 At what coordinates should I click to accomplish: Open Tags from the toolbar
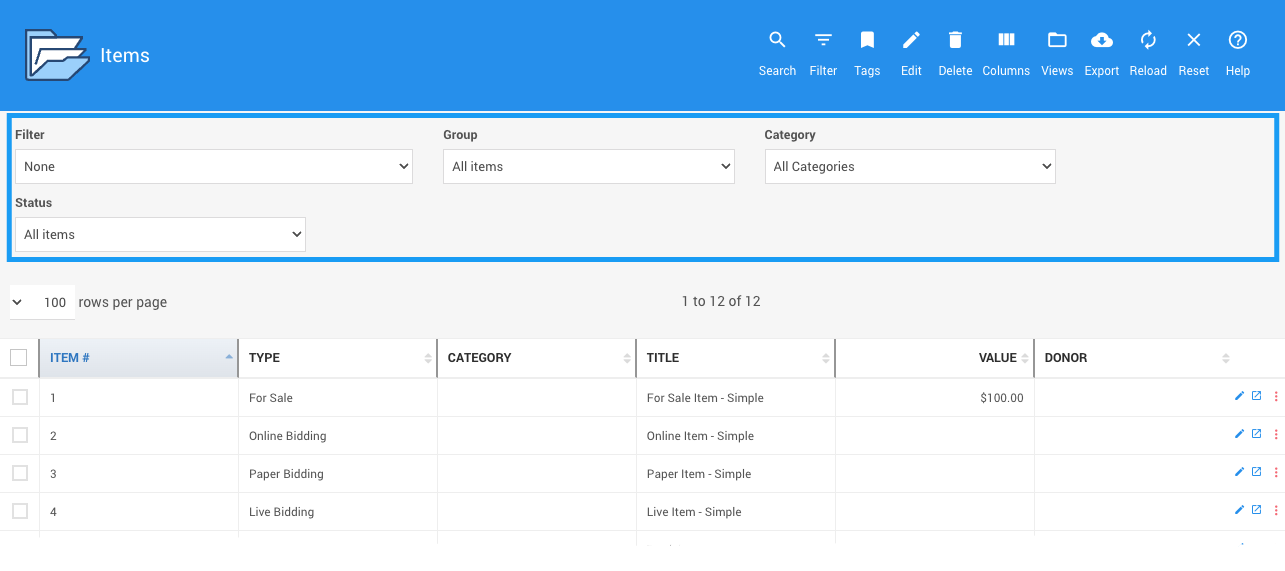tap(867, 53)
